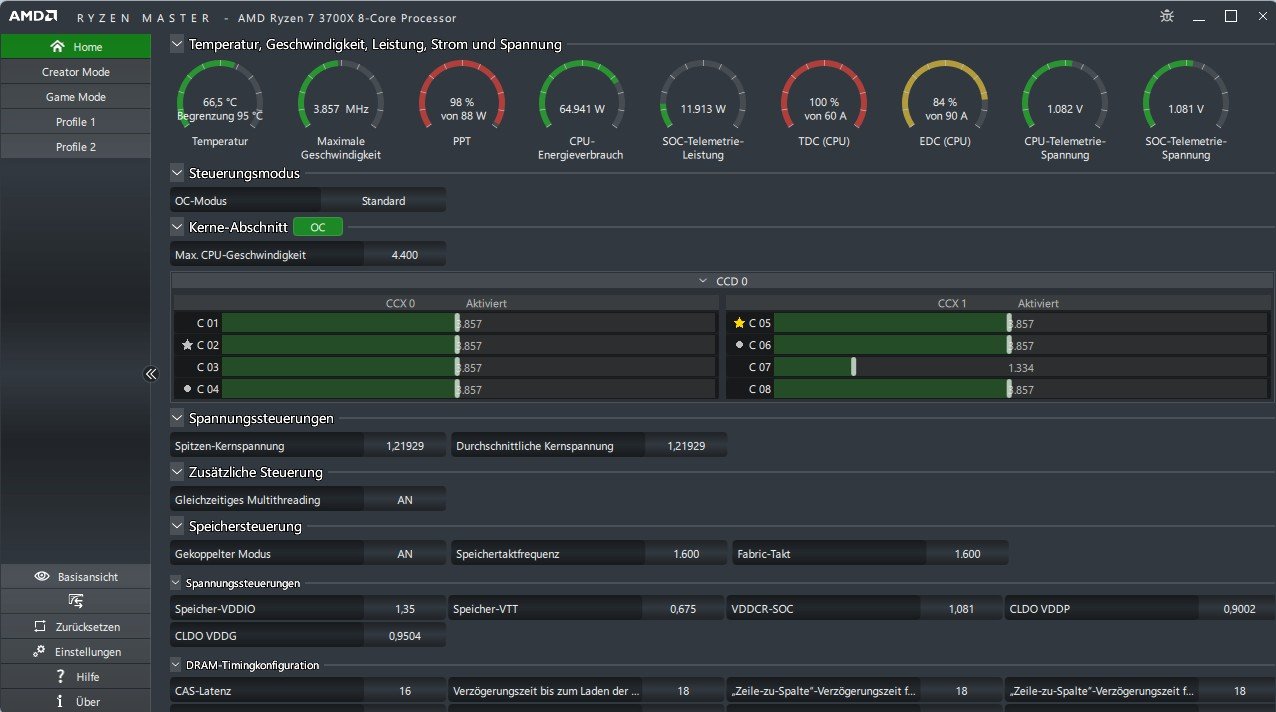Click the OC-Modus Standard value

pyautogui.click(x=384, y=201)
